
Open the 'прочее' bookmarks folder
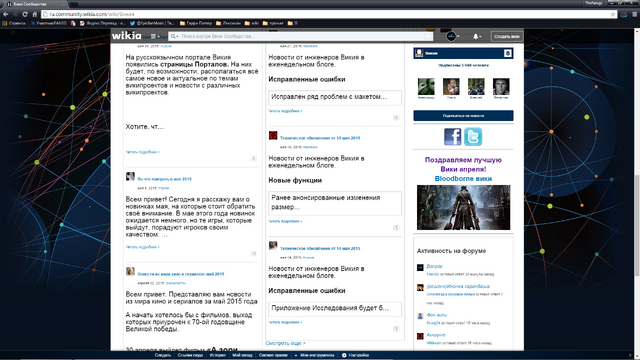tap(273, 23)
